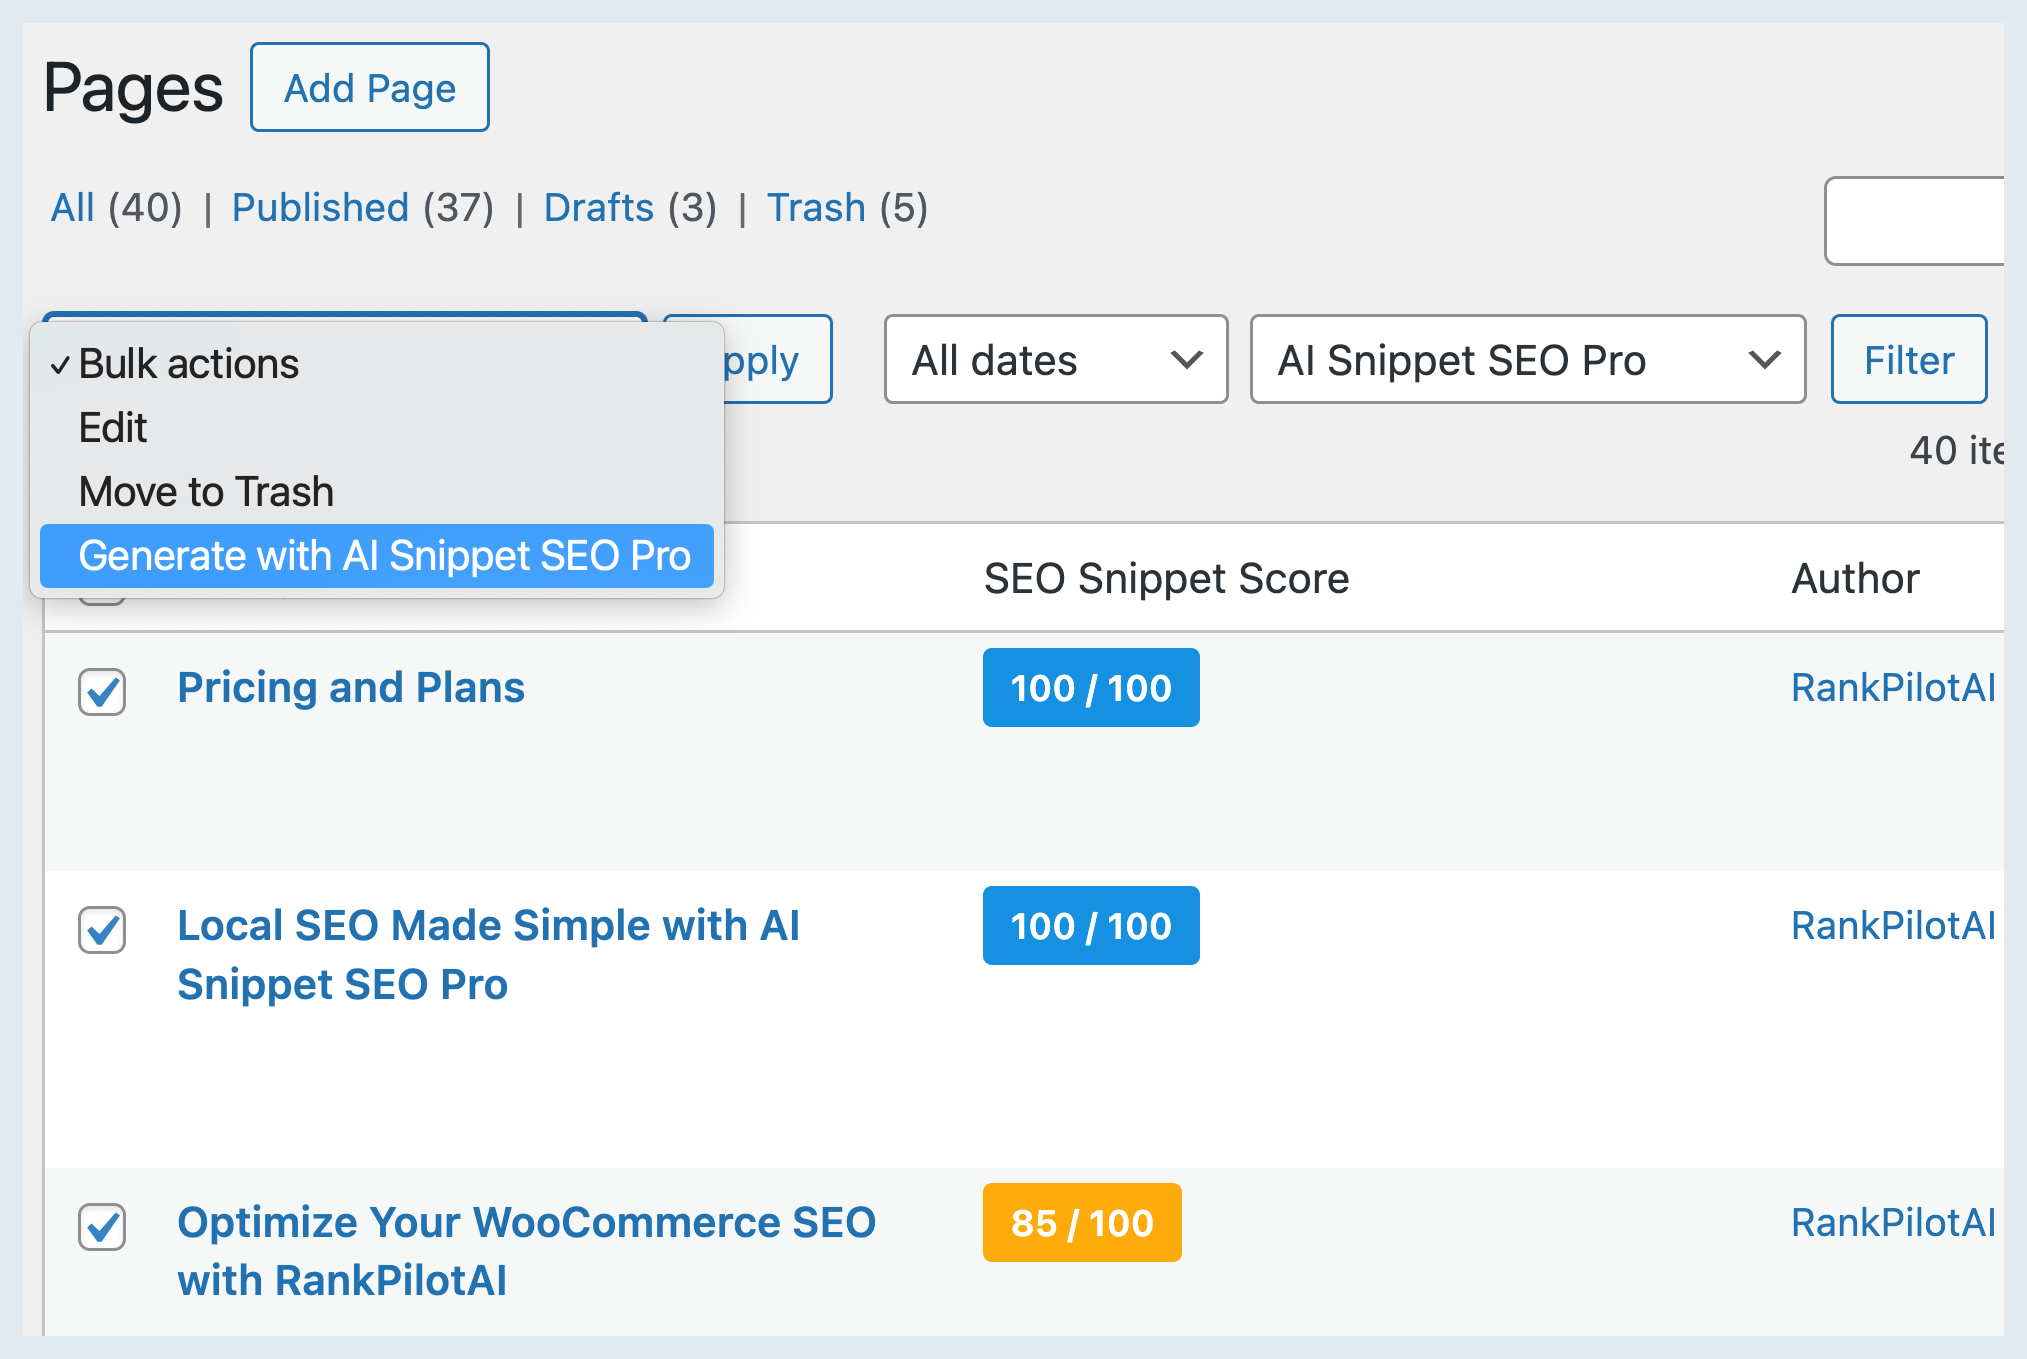Open Local SEO Made Simple with AI page
The image size is (2027, 1359).
click(x=488, y=955)
